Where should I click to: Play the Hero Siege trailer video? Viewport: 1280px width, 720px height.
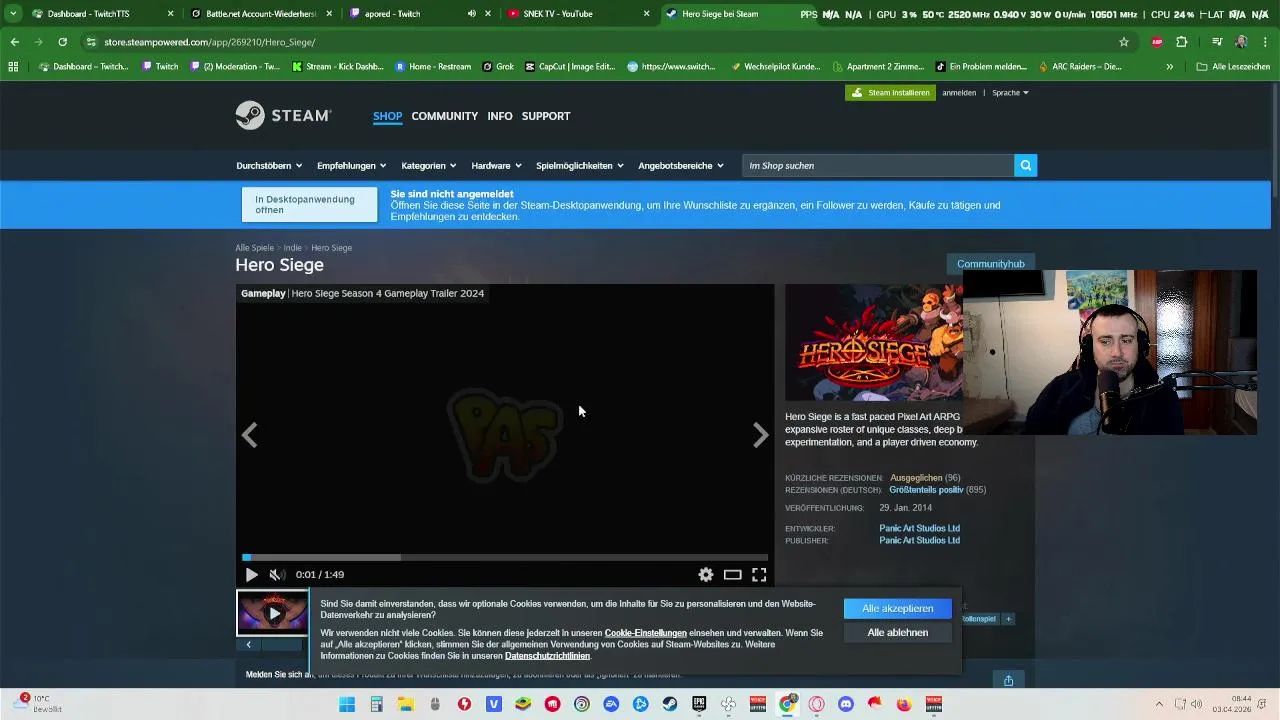(x=251, y=575)
